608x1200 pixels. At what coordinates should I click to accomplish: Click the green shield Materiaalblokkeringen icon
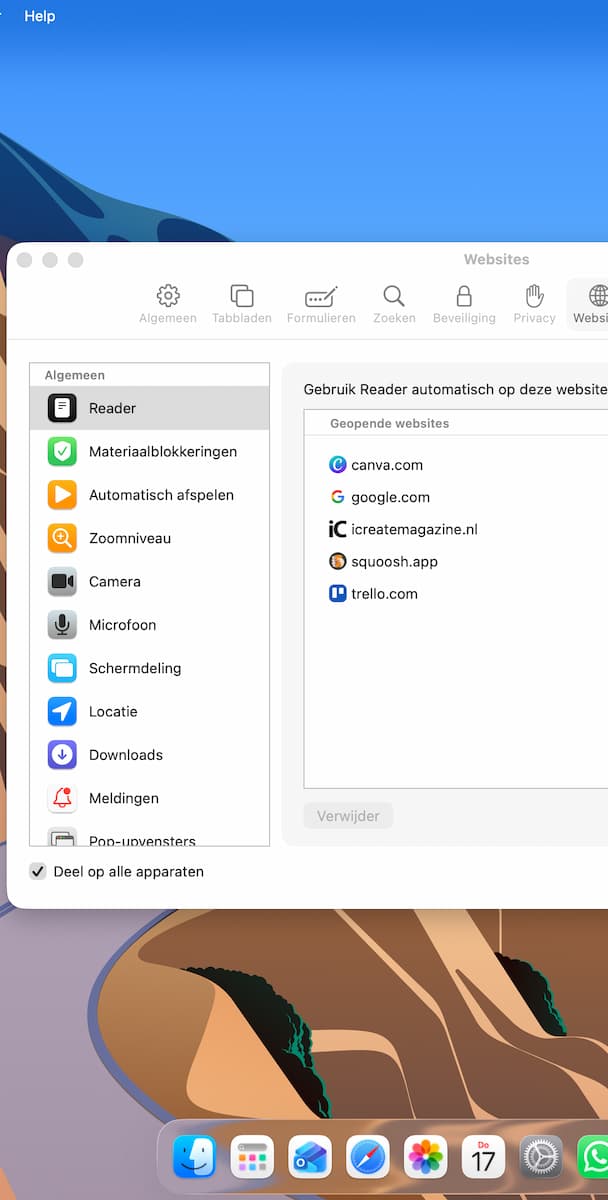tap(62, 451)
